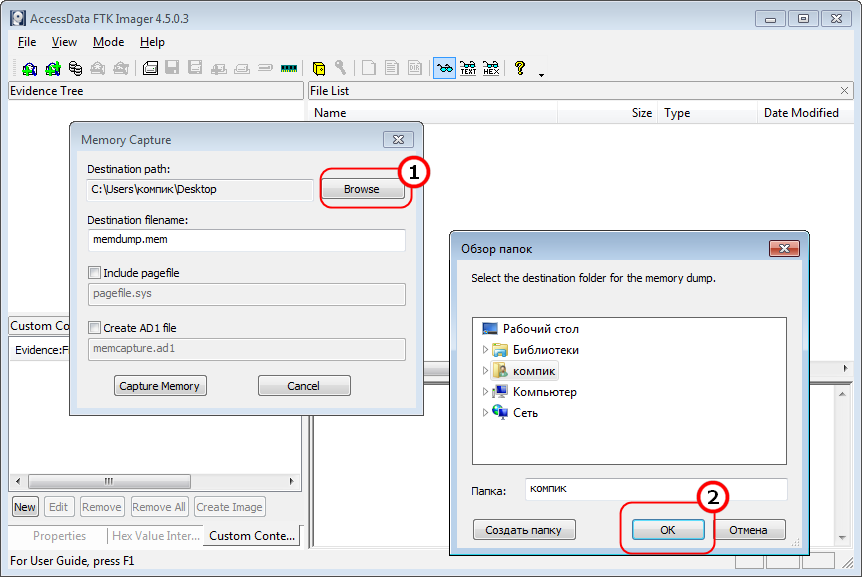Viewport: 862px width, 577px height.
Task: Click right arrow of Custom Content scrollbar
Action: 291,481
